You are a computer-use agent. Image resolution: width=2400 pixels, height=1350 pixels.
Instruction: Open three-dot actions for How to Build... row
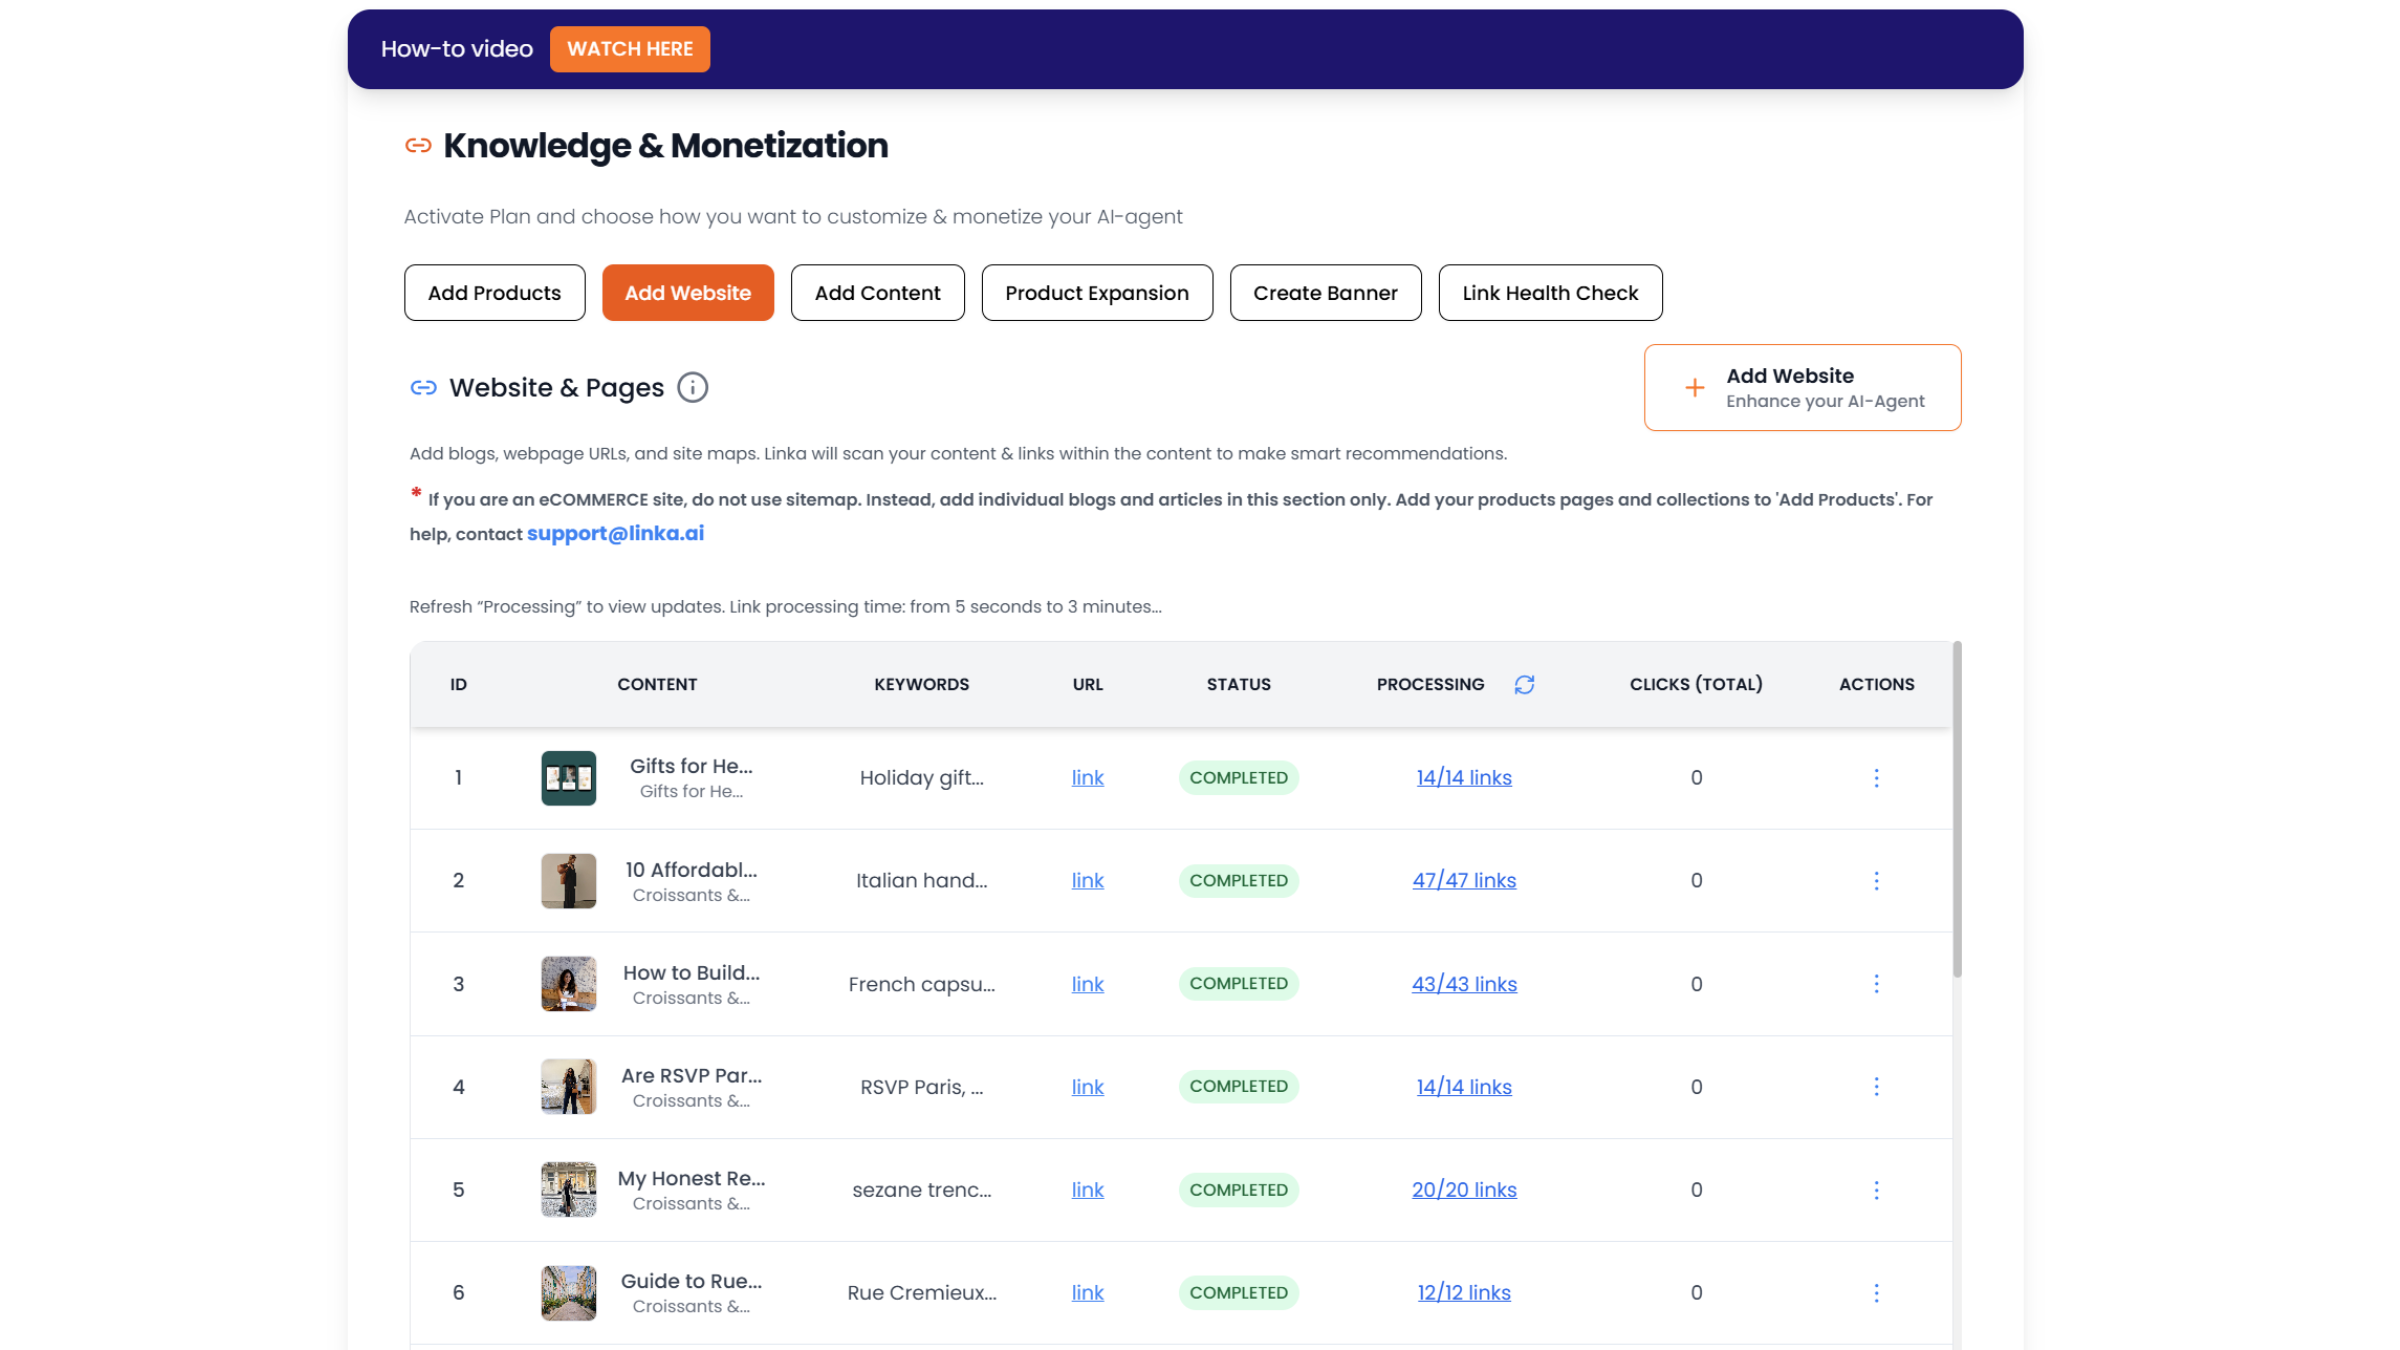click(1876, 984)
